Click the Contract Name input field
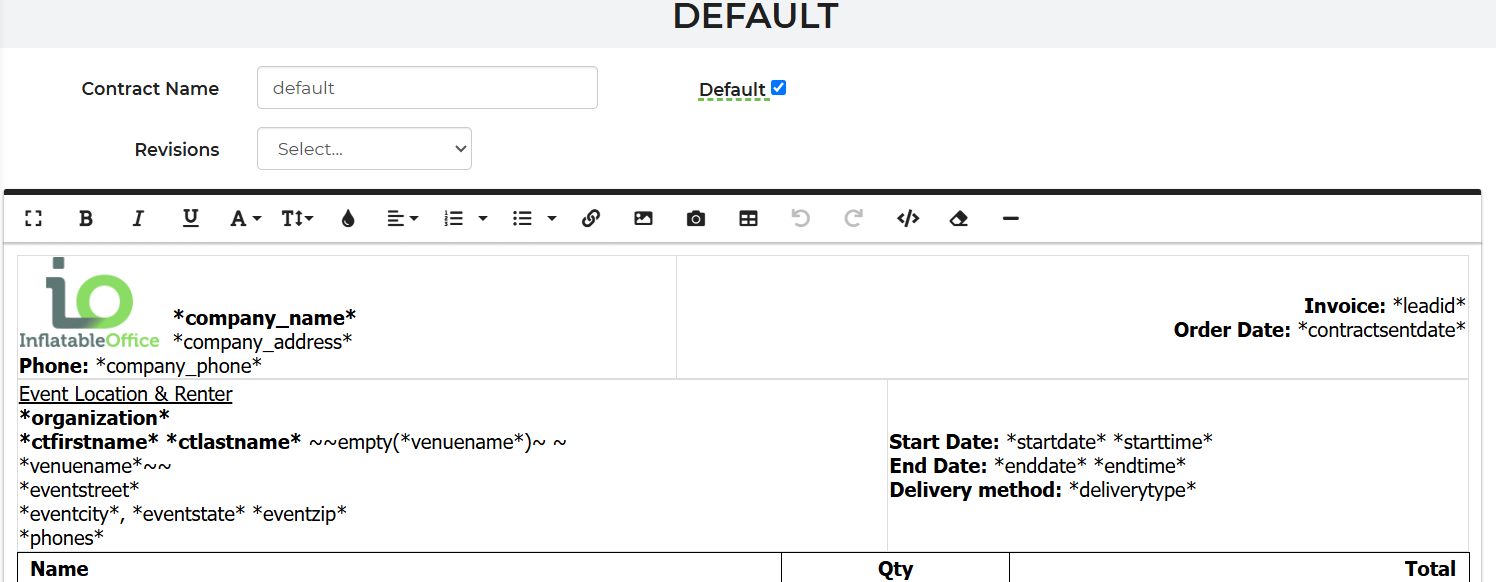 [x=427, y=88]
